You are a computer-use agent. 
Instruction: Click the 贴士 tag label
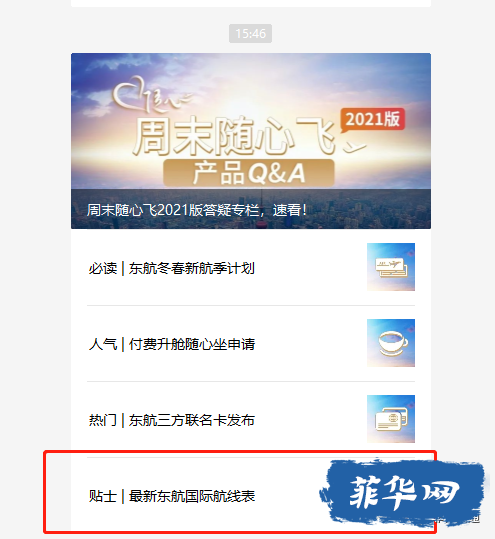pos(103,496)
